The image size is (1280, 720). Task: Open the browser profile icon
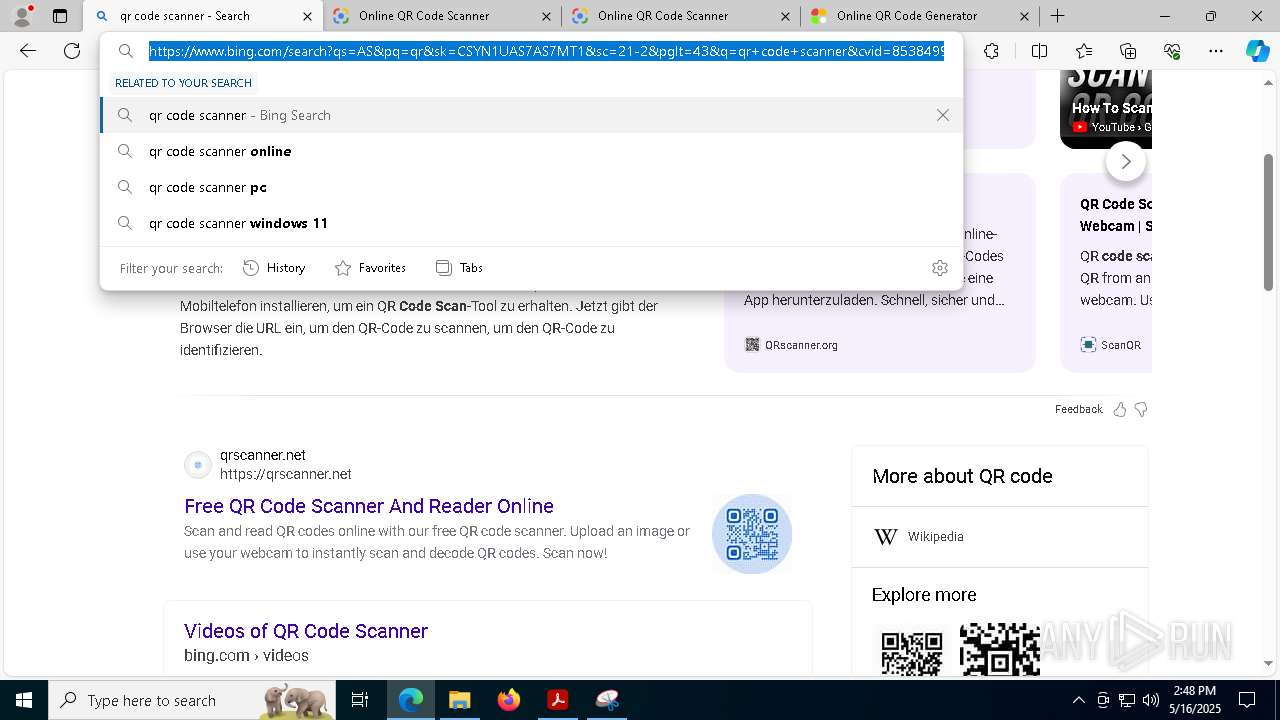tap(22, 15)
